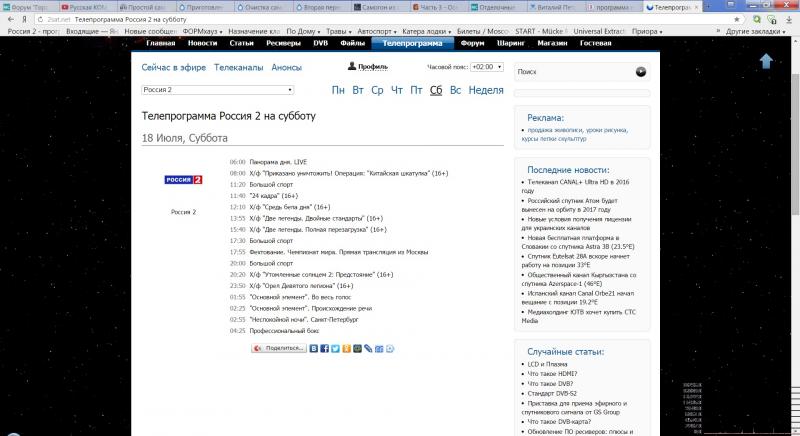Viewport: 800px width, 436px height.
Task: Switch to the Русская КОМ browser tab
Action: pyautogui.click(x=86, y=7)
